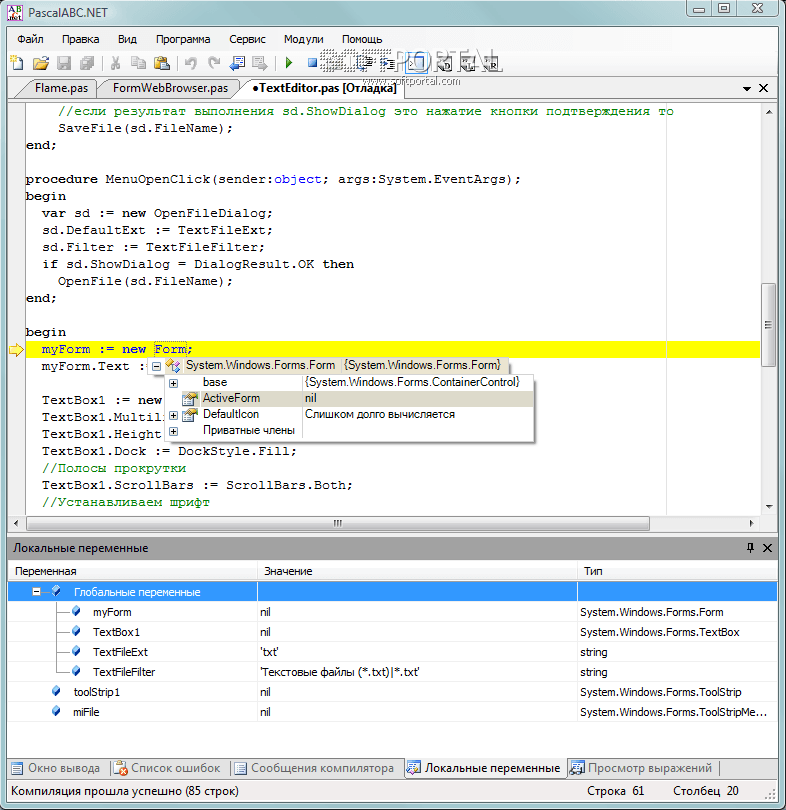The width and height of the screenshot is (786, 810).
Task: Open the Программа menu
Action: (183, 39)
